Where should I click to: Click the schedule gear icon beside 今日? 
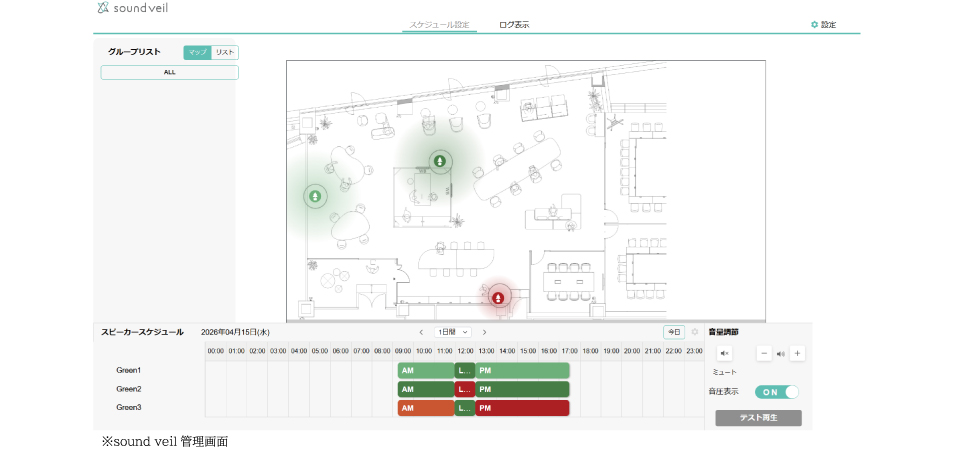(x=695, y=332)
